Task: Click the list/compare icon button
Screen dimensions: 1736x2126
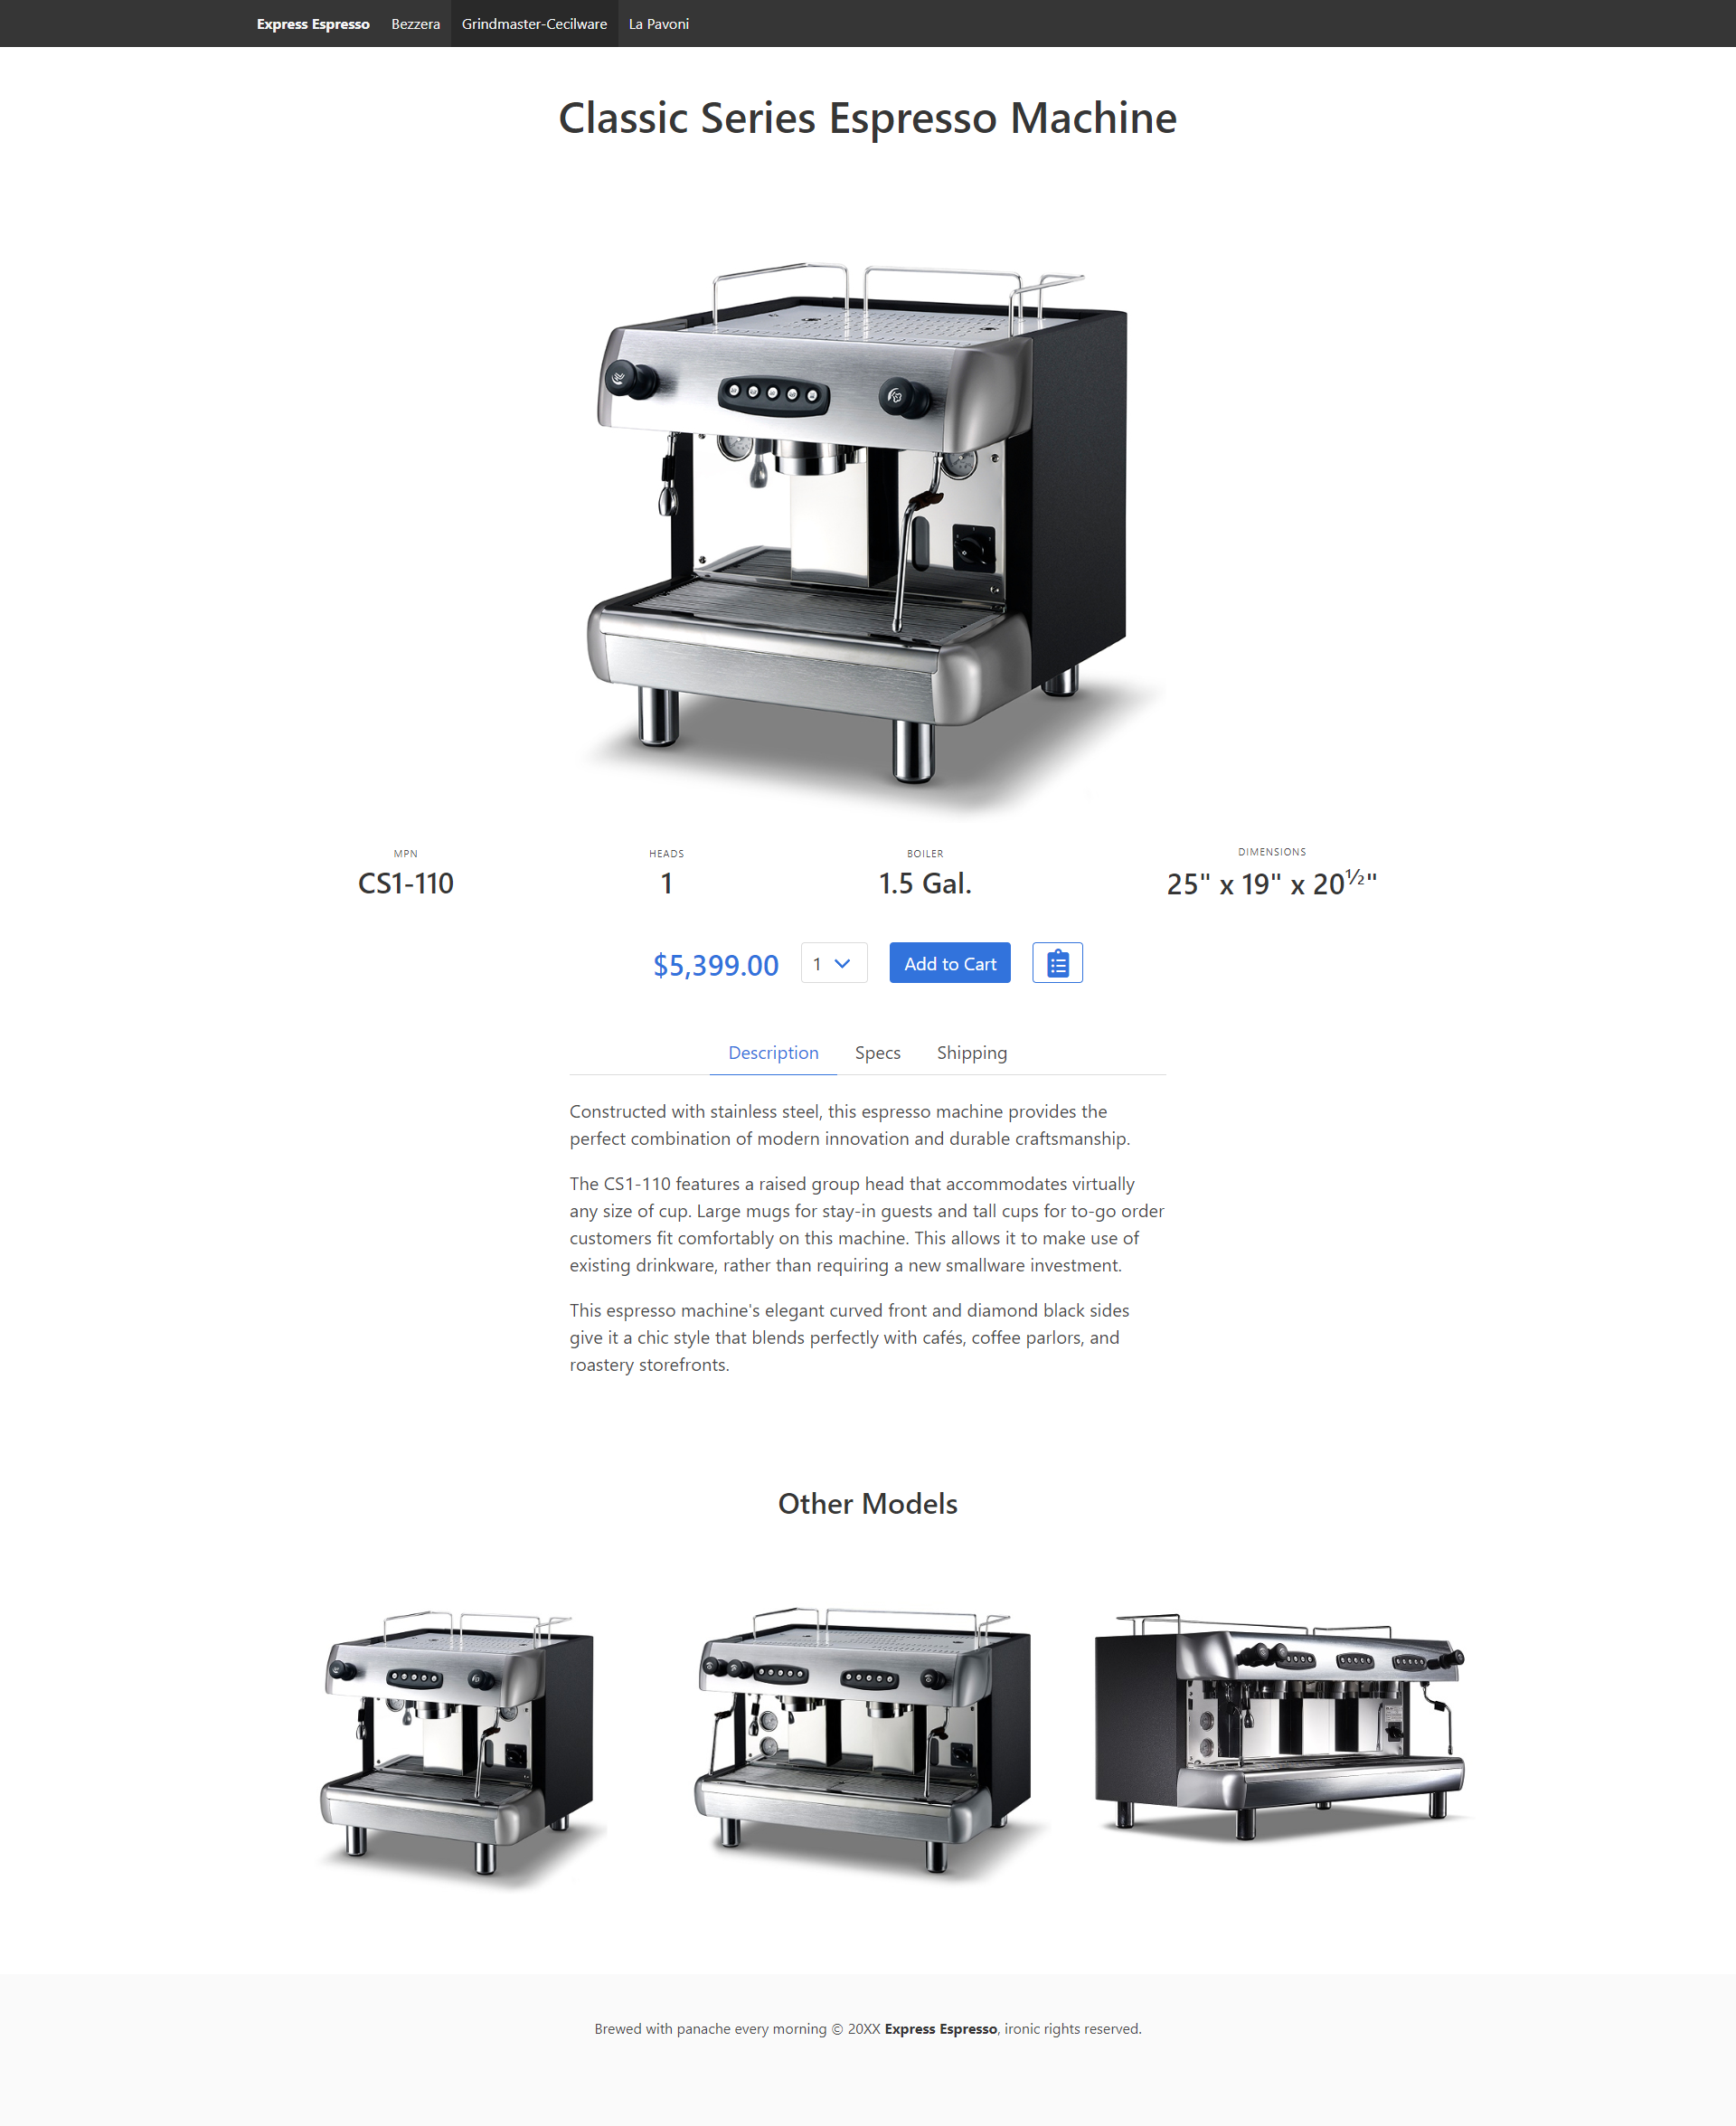Action: tap(1058, 964)
